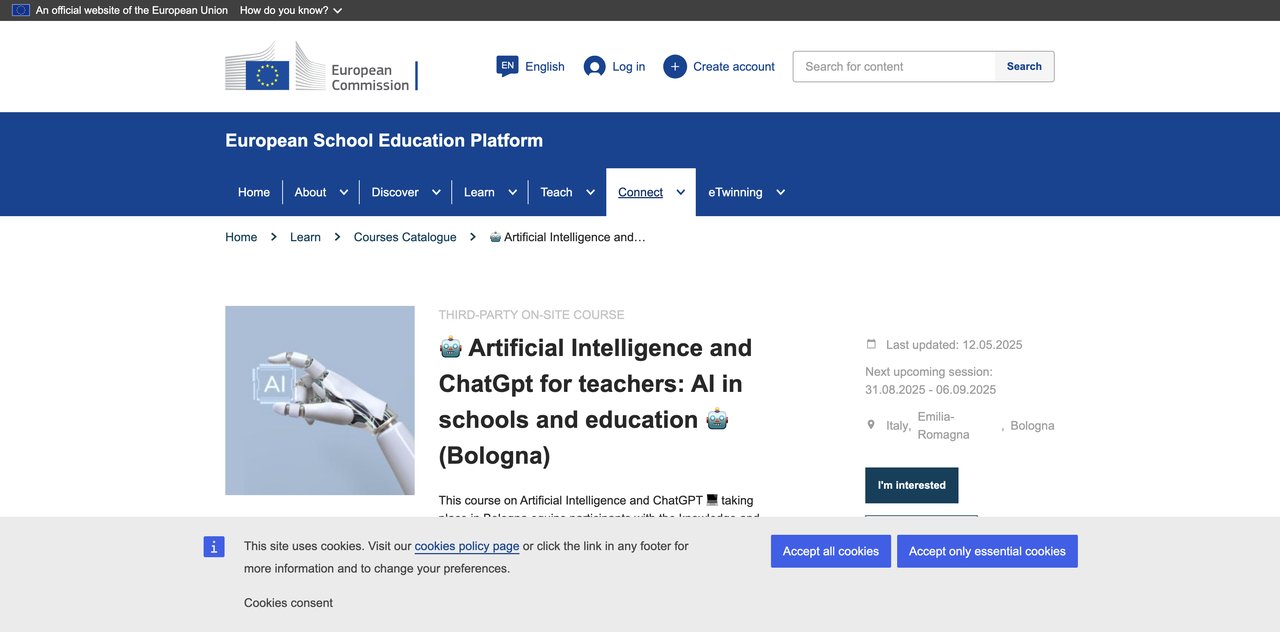Click 'Last updated: 12.05.2025' text
Screen dimensions: 1280x632
pos(954,345)
